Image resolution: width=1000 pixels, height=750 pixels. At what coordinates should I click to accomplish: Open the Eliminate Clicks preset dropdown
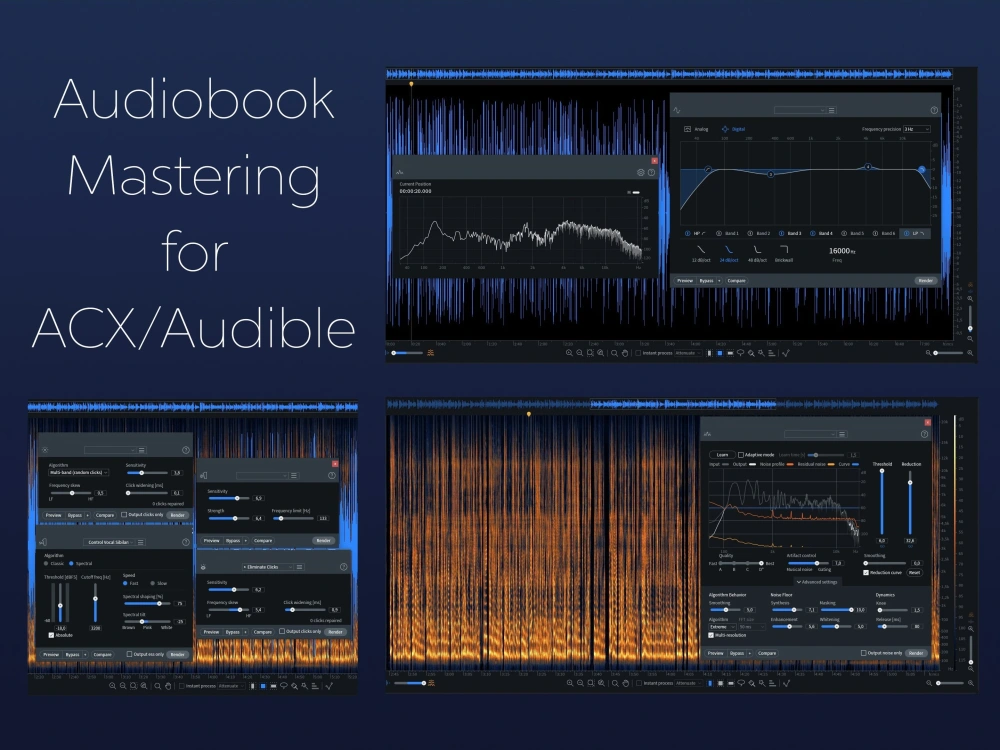(x=268, y=566)
